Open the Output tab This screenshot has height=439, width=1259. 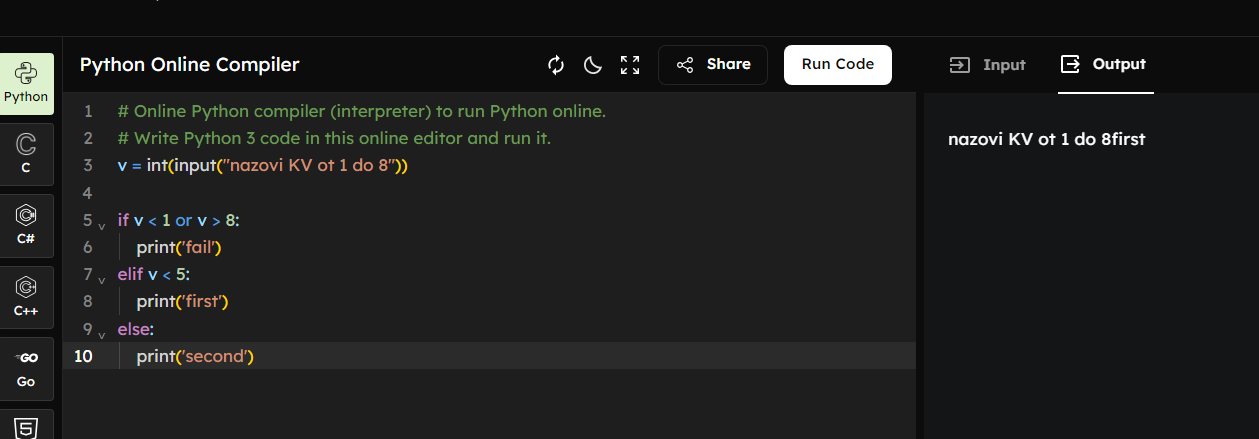1105,65
